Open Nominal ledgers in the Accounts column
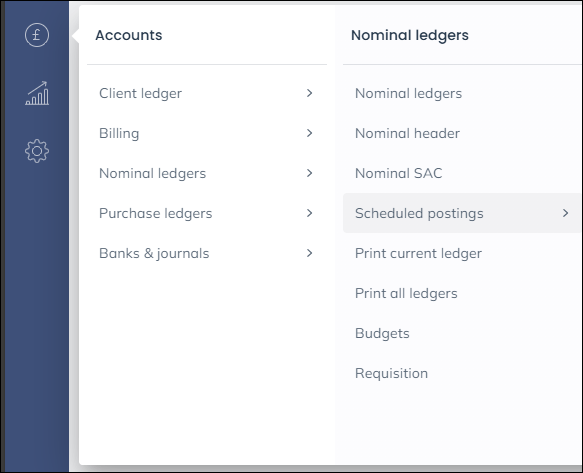583x473 pixels. click(x=207, y=173)
